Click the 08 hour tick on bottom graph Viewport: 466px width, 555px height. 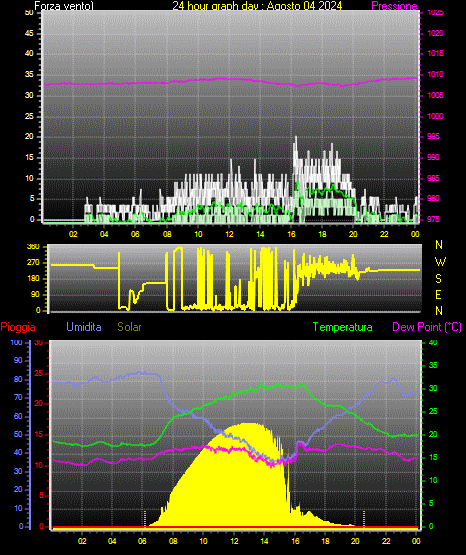click(x=173, y=541)
